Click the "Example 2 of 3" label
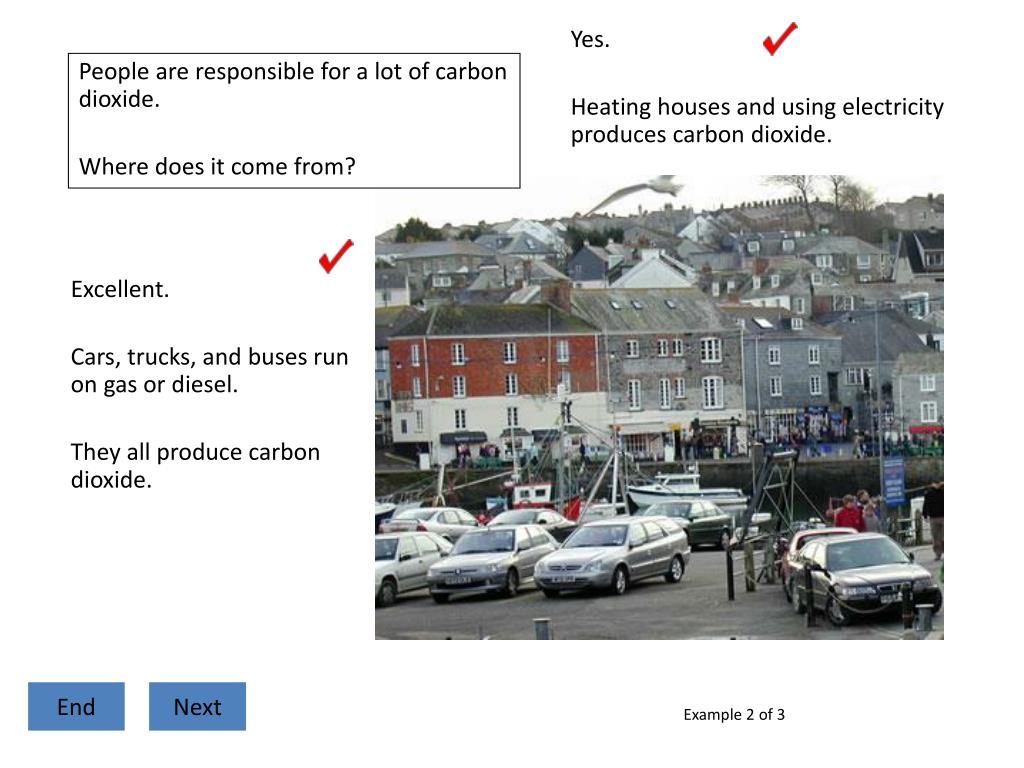Image resolution: width=1024 pixels, height=768 pixels. [x=734, y=714]
